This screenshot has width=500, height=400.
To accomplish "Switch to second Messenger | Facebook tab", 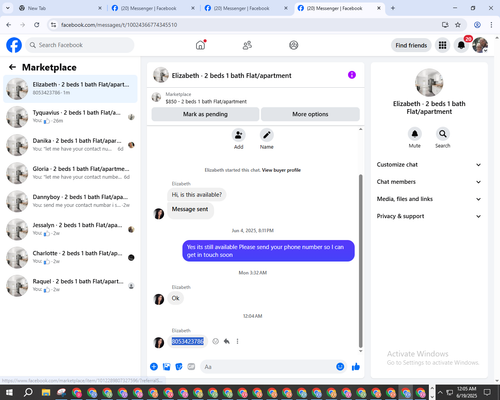I will 246,8.
